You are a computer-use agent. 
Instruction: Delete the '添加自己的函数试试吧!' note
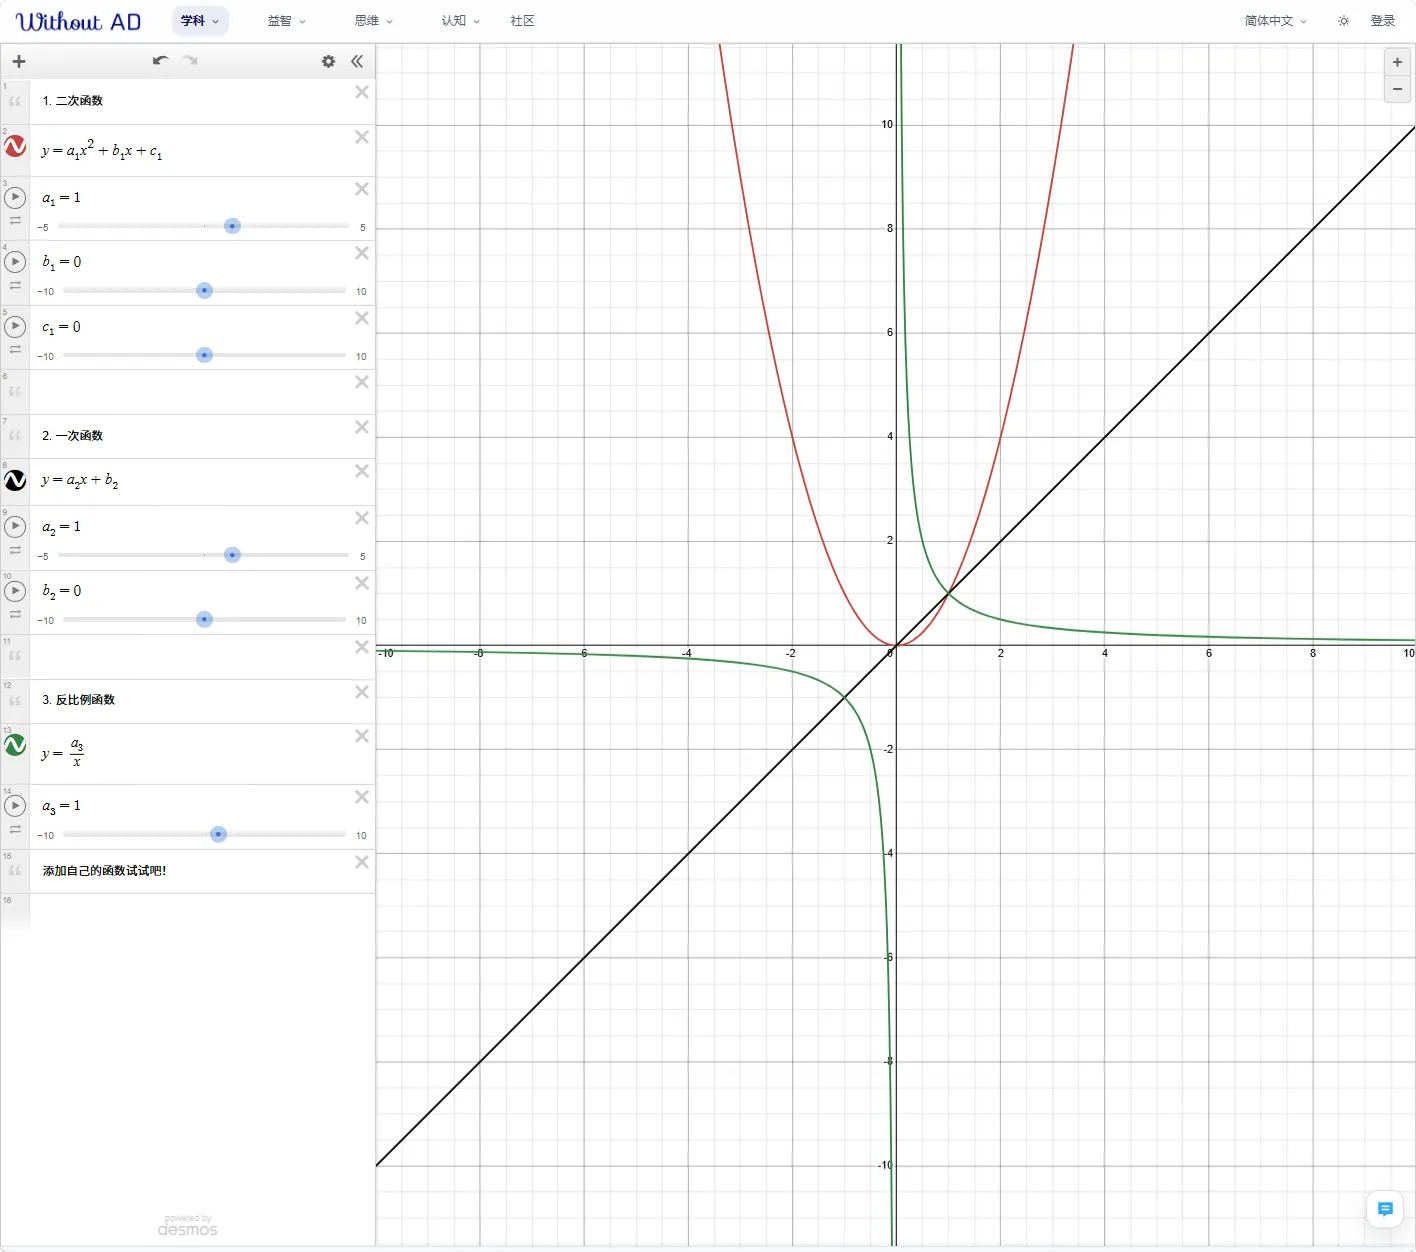pyautogui.click(x=362, y=862)
